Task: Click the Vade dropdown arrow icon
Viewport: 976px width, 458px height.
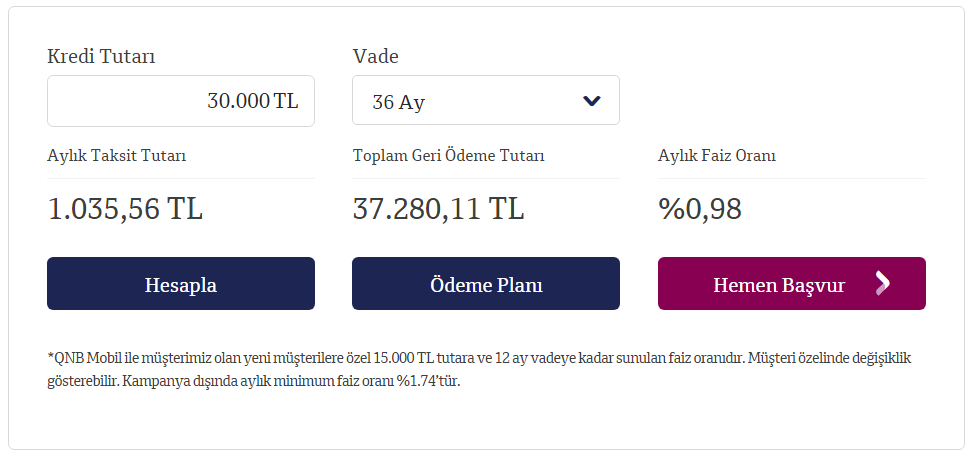Action: point(591,101)
